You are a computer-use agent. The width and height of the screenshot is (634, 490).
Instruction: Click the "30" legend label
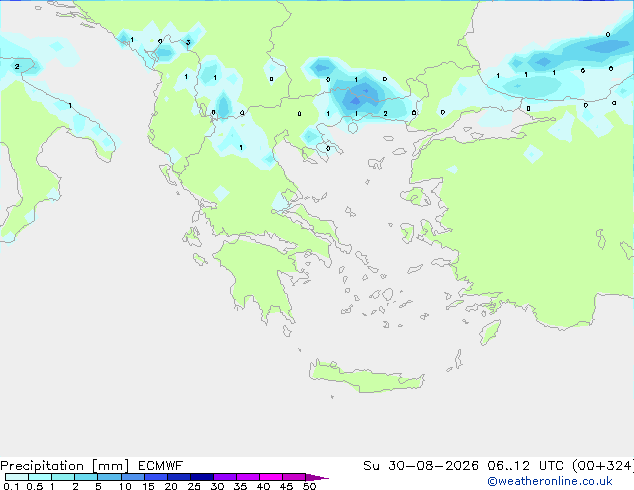click(x=217, y=486)
